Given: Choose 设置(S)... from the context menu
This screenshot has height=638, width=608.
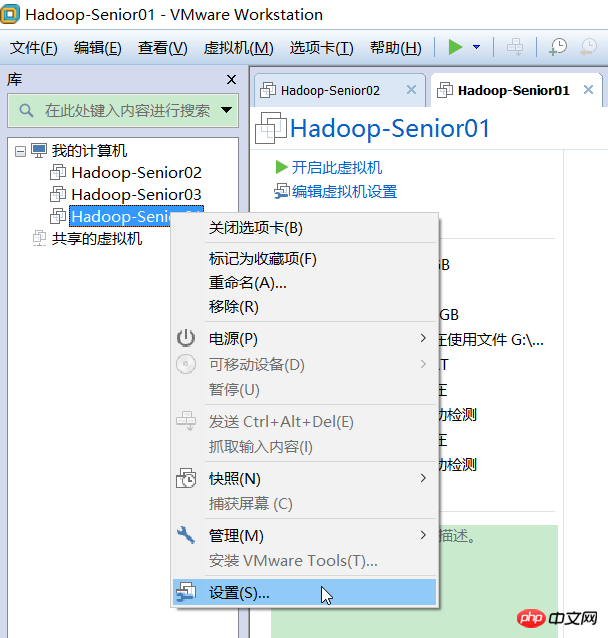Looking at the screenshot, I should 304,593.
